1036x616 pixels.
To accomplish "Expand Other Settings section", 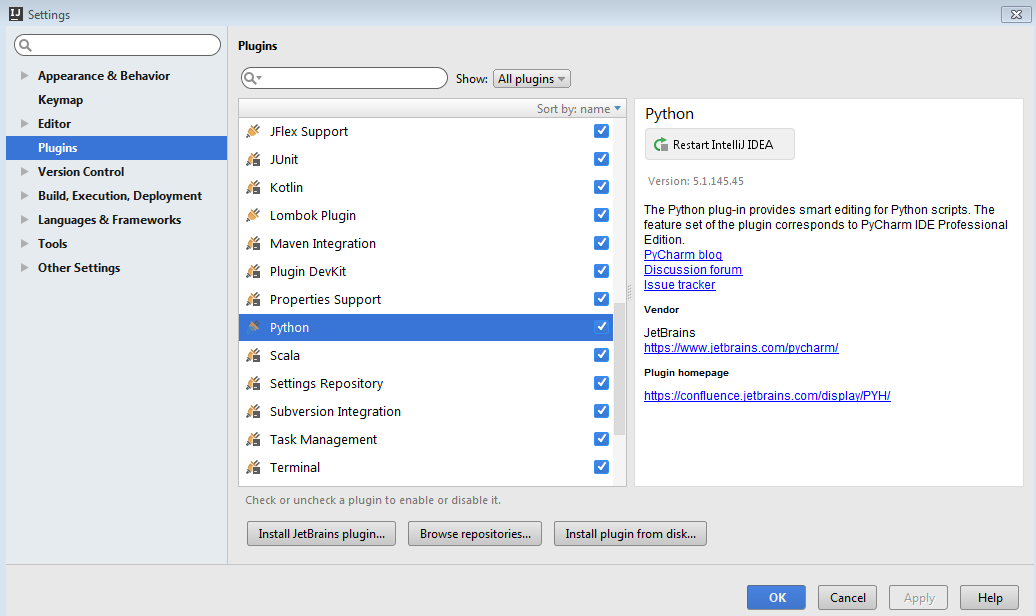I will click(24, 268).
